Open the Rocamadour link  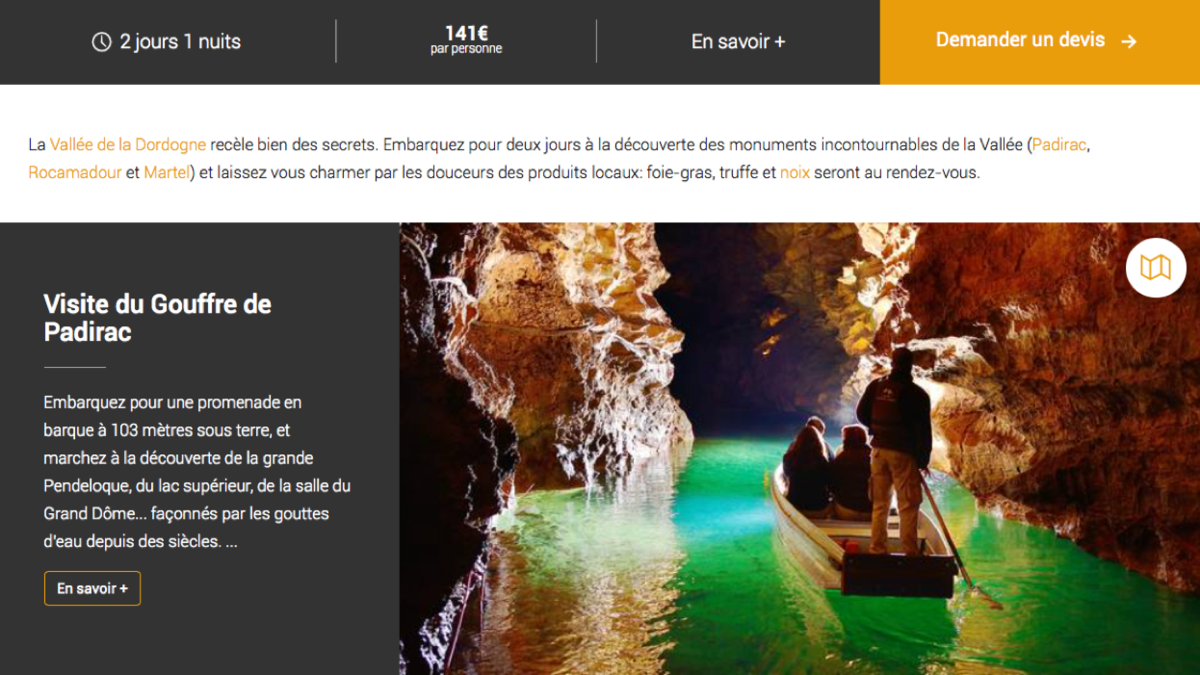point(75,172)
